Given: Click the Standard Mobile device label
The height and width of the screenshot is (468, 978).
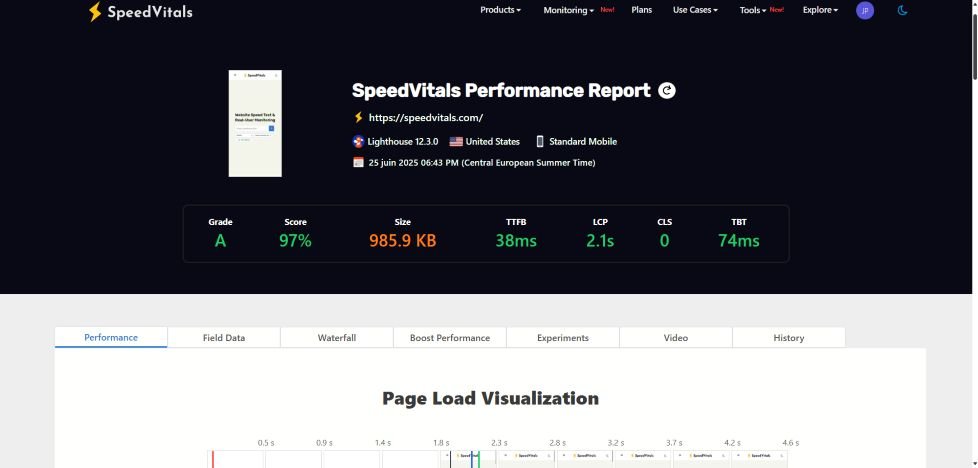Looking at the screenshot, I should (583, 142).
